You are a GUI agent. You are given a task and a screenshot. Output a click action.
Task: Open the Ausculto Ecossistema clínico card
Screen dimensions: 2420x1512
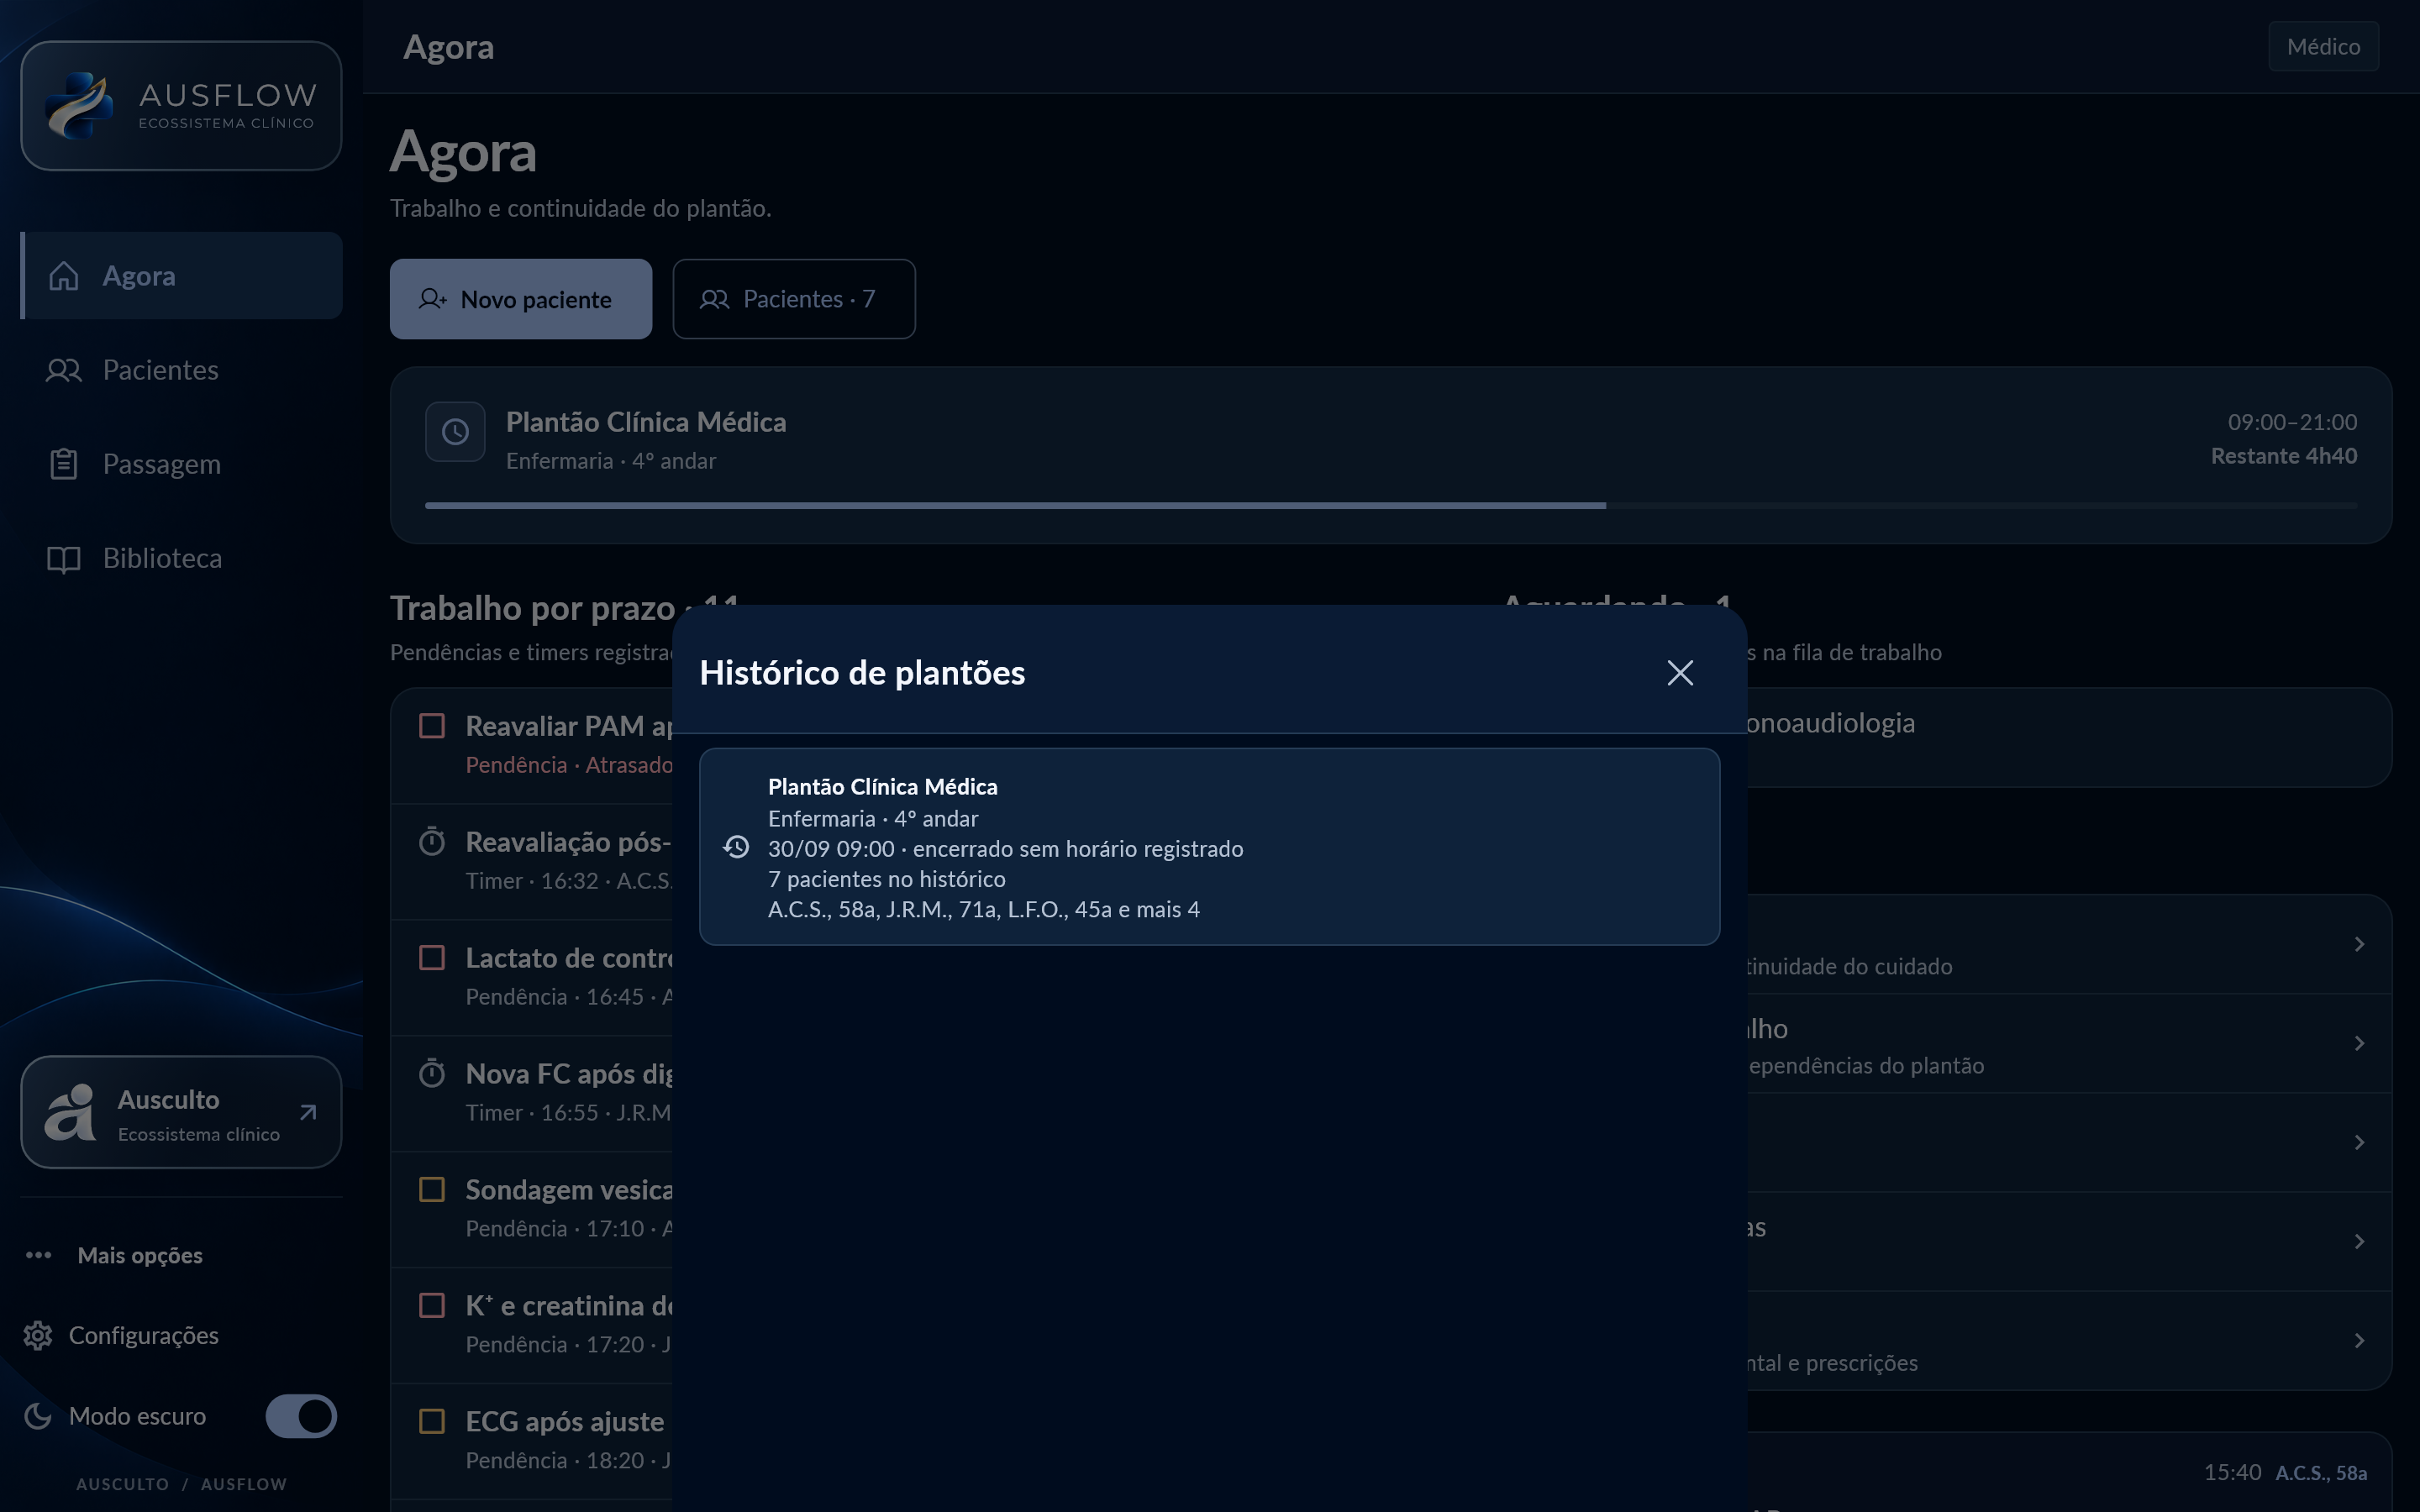[x=181, y=1112]
